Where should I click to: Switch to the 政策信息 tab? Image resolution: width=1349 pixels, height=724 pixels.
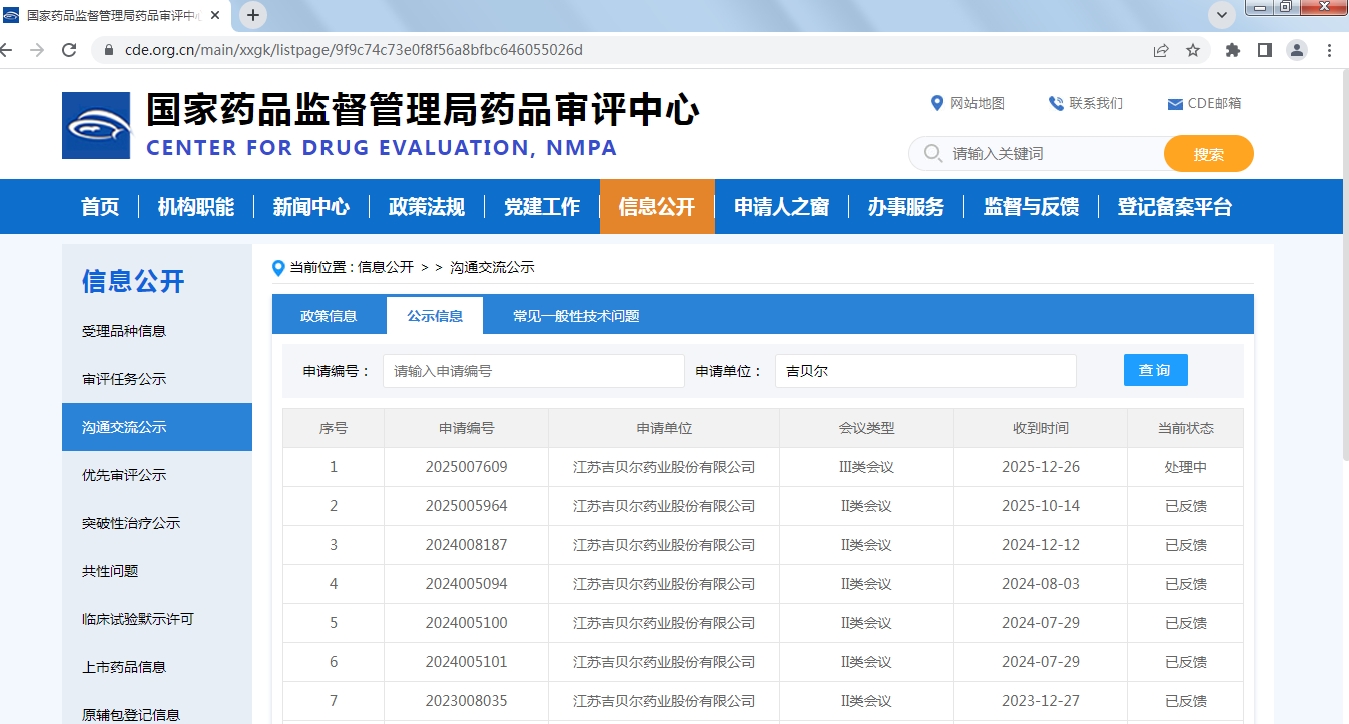point(328,316)
